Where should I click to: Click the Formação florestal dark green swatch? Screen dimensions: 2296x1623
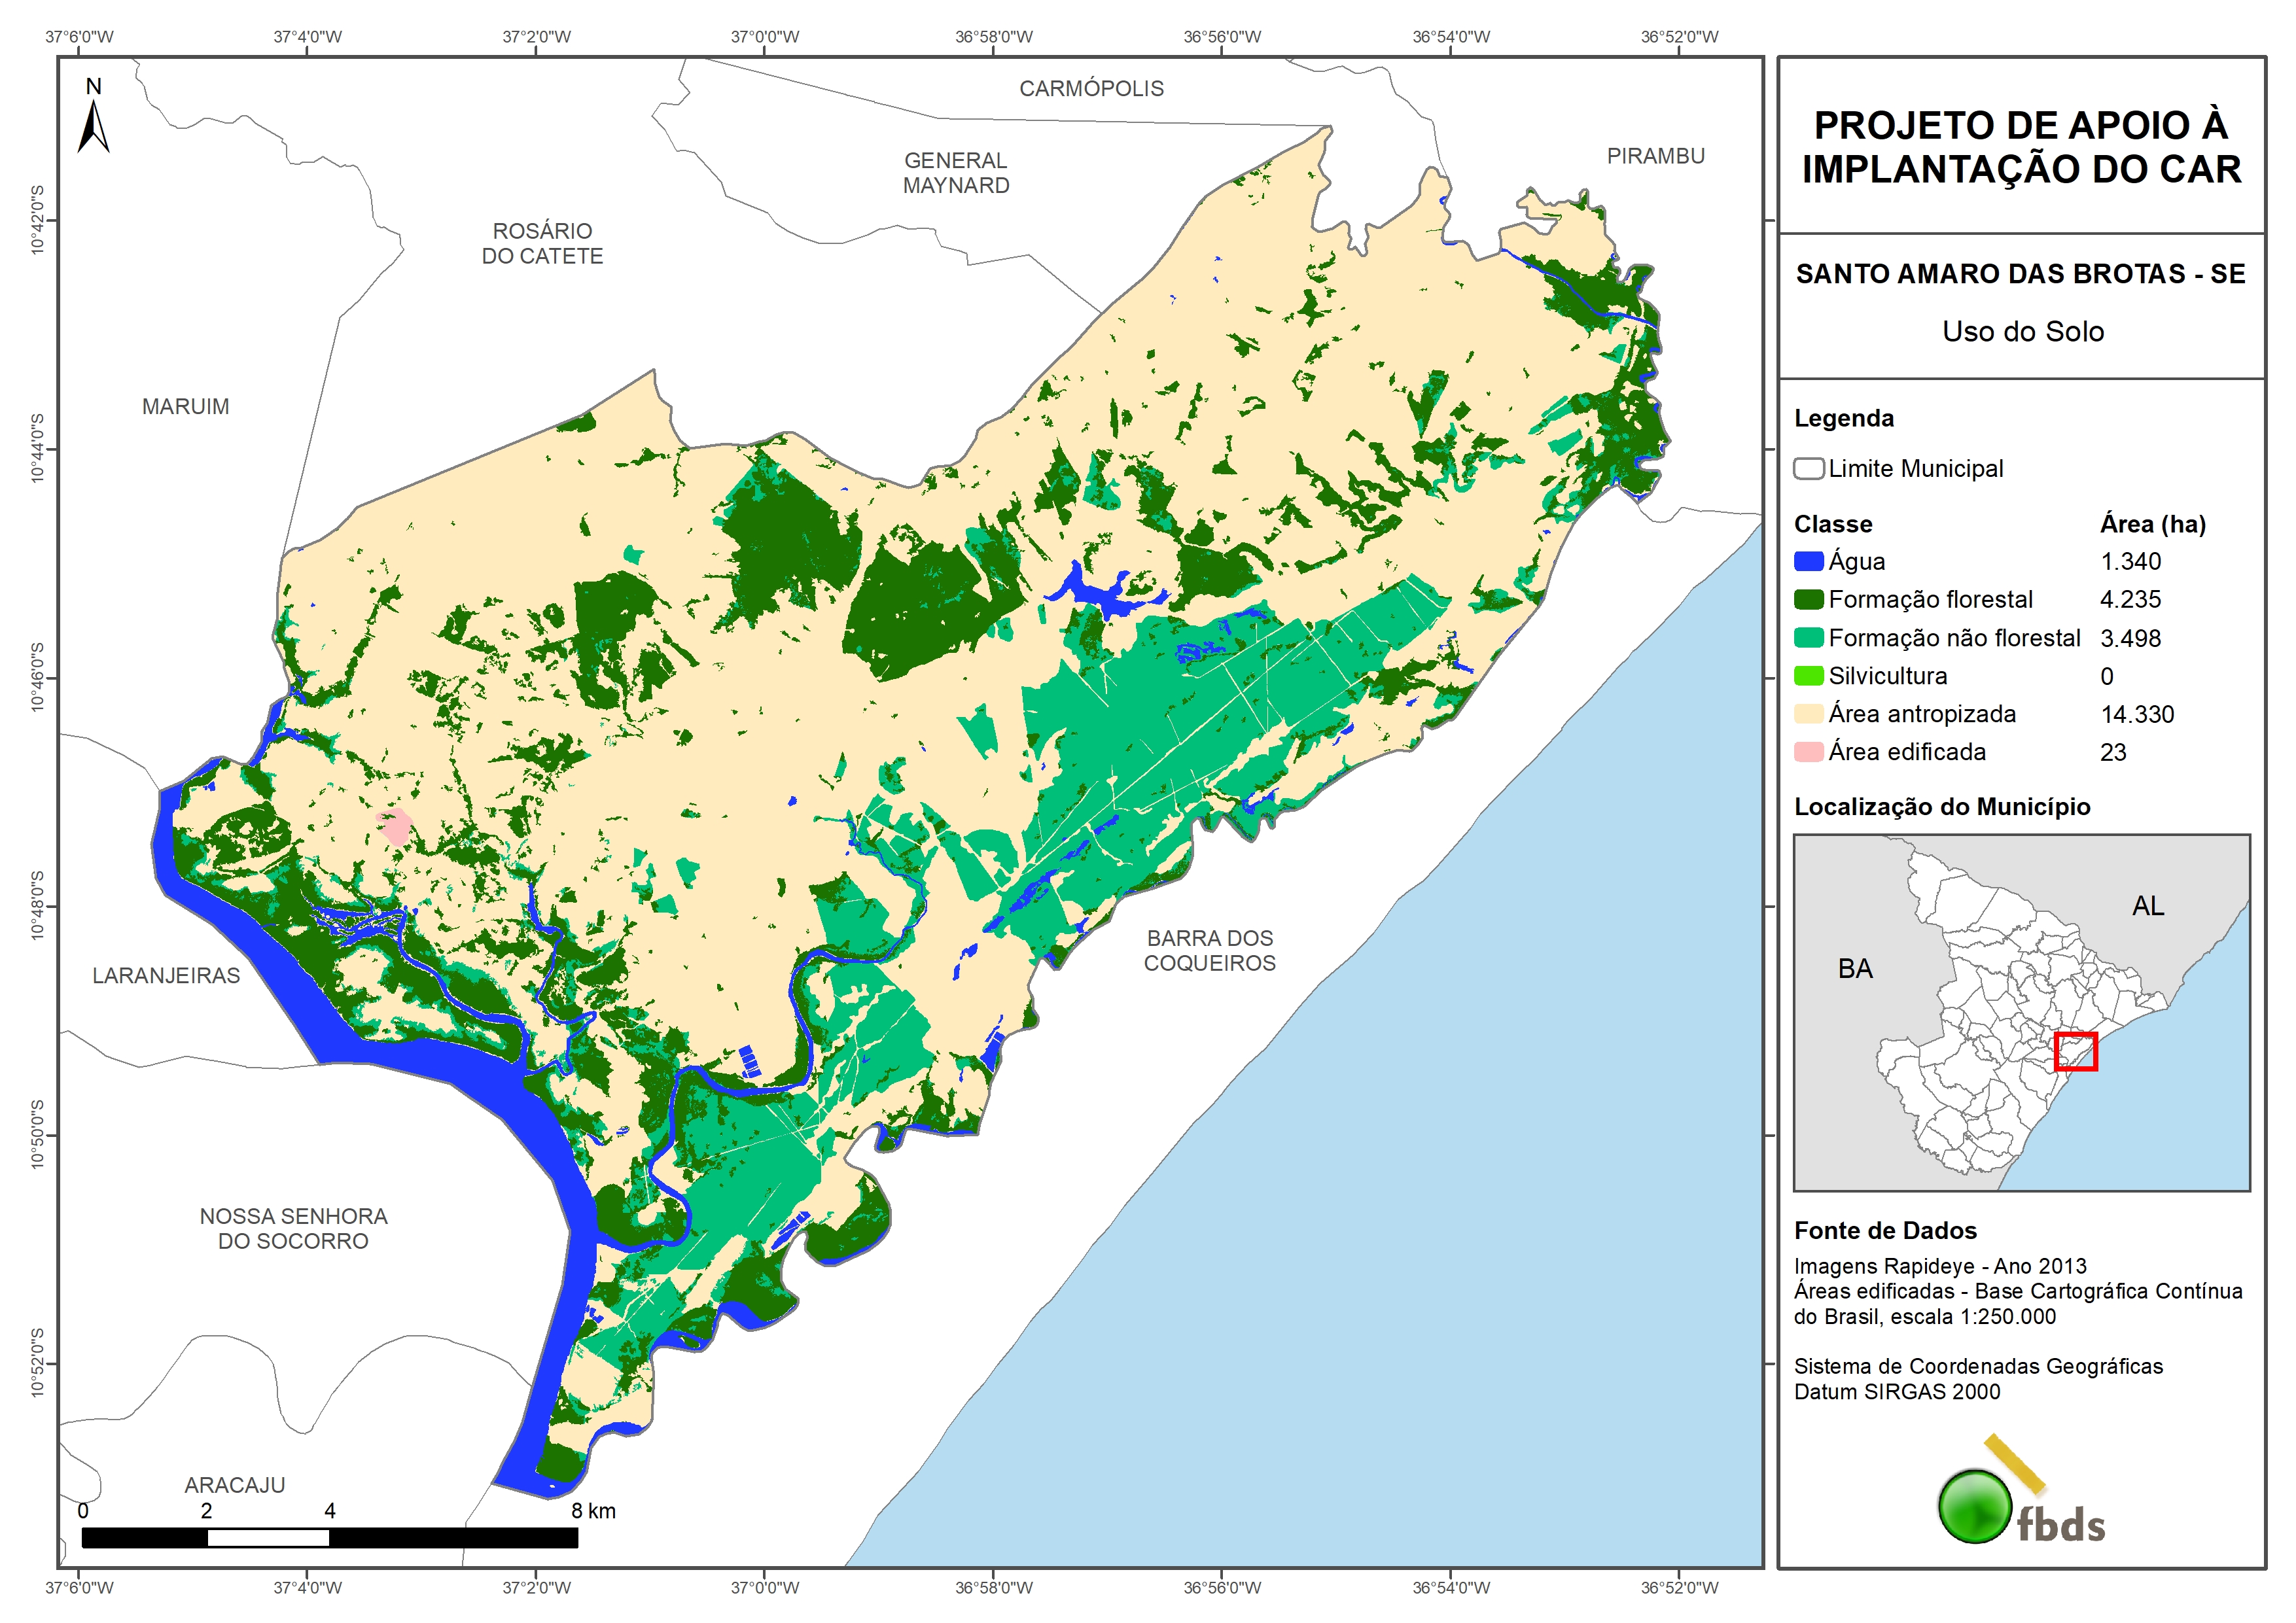1808,599
